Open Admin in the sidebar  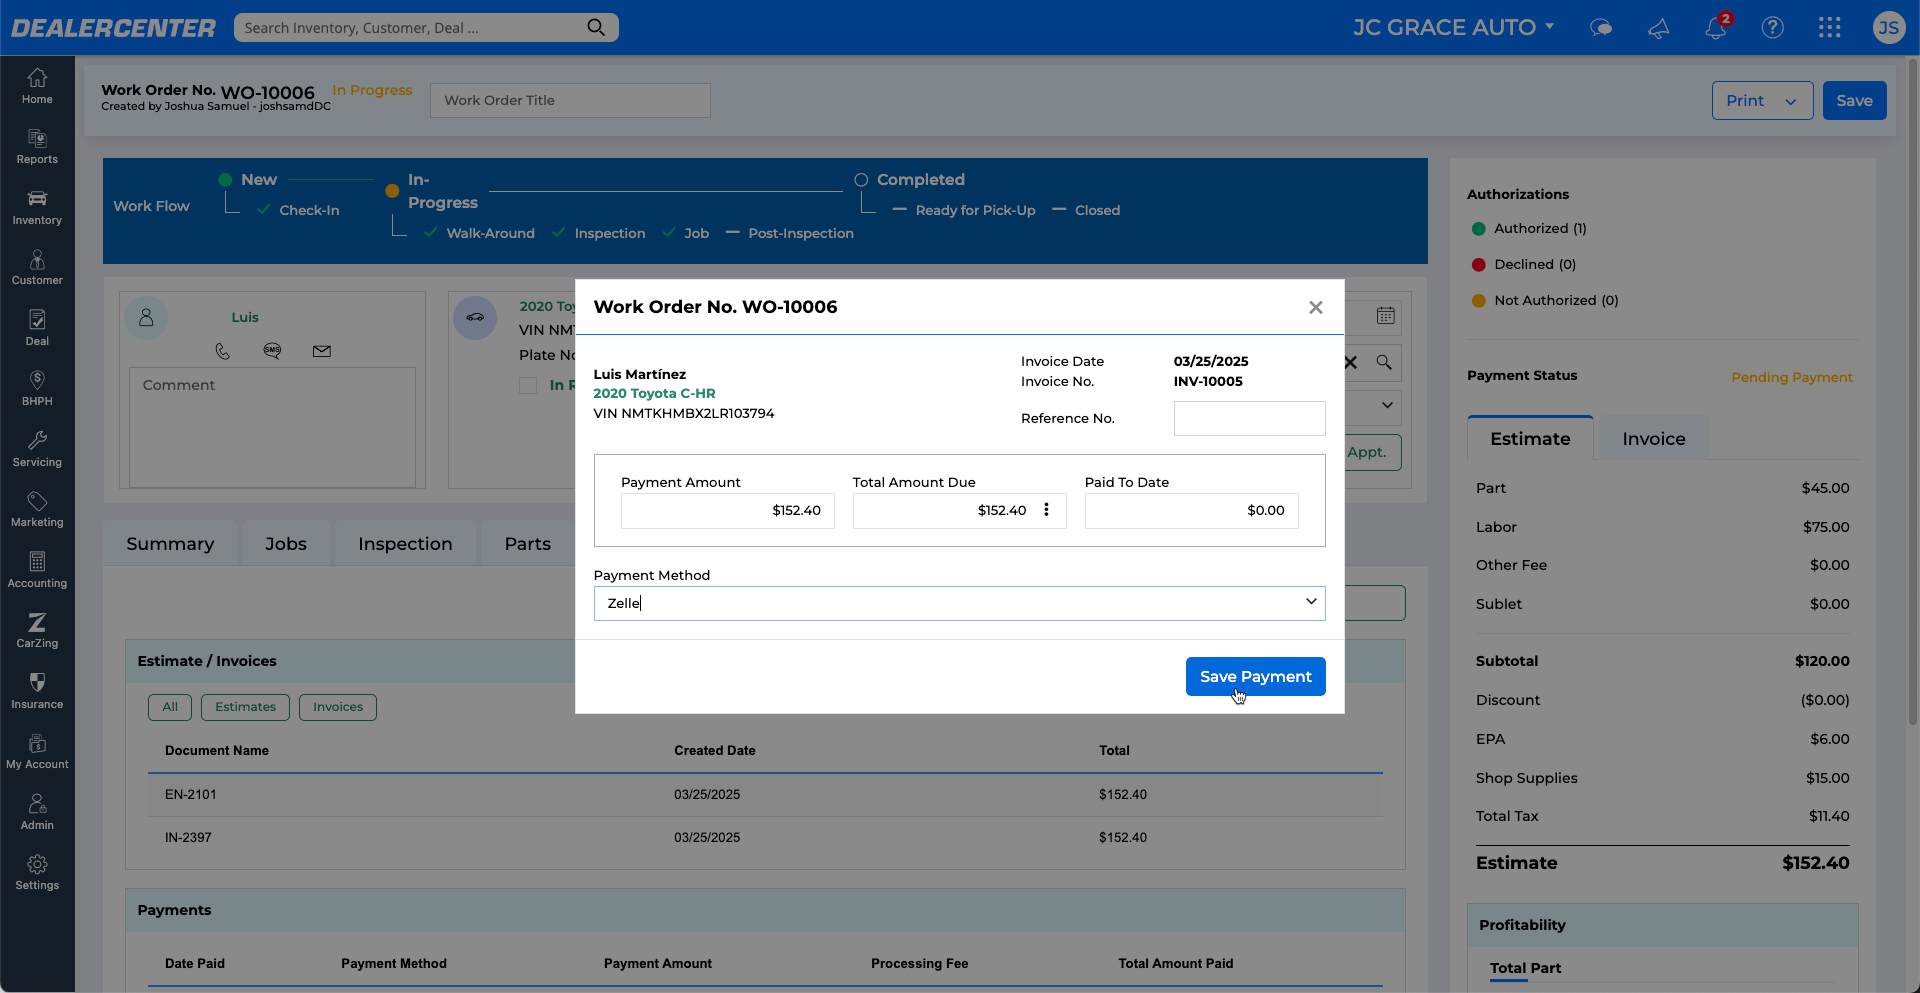click(x=37, y=813)
